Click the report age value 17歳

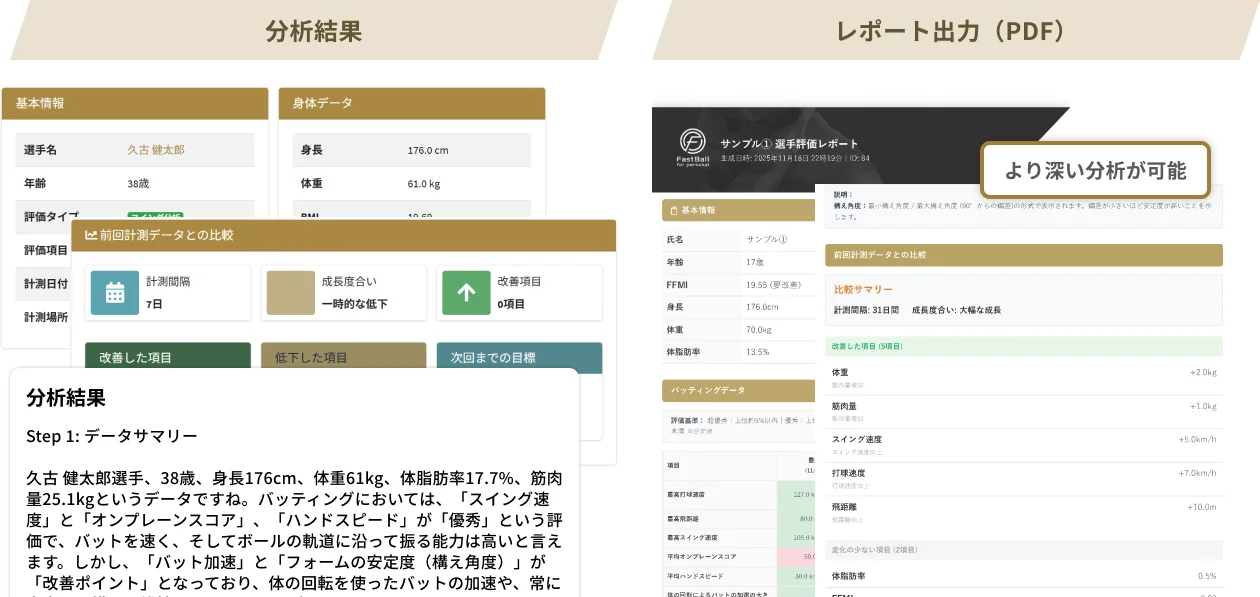756,262
